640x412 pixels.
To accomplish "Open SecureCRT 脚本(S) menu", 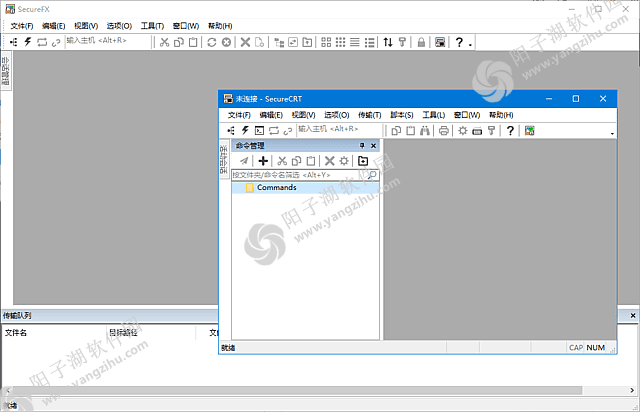I will pyautogui.click(x=402, y=115).
